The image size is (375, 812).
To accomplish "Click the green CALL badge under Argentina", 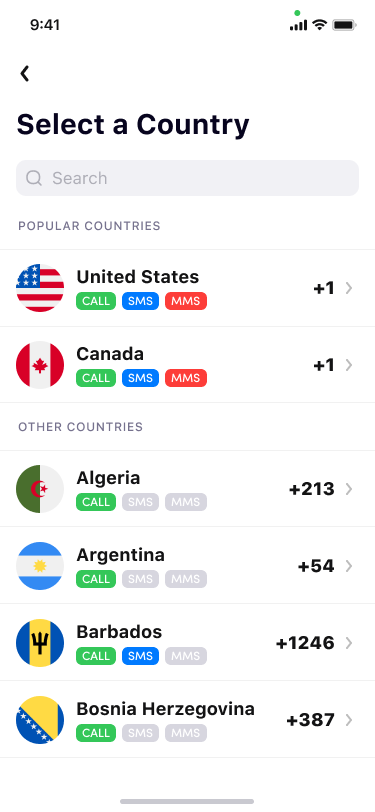I will pyautogui.click(x=96, y=579).
